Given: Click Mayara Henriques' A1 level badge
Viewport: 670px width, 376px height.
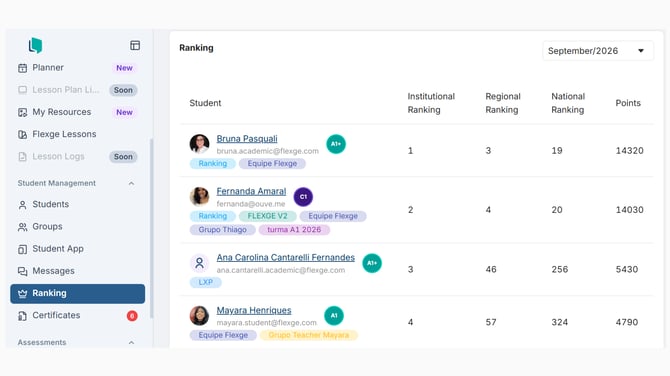Looking at the screenshot, I should [334, 316].
